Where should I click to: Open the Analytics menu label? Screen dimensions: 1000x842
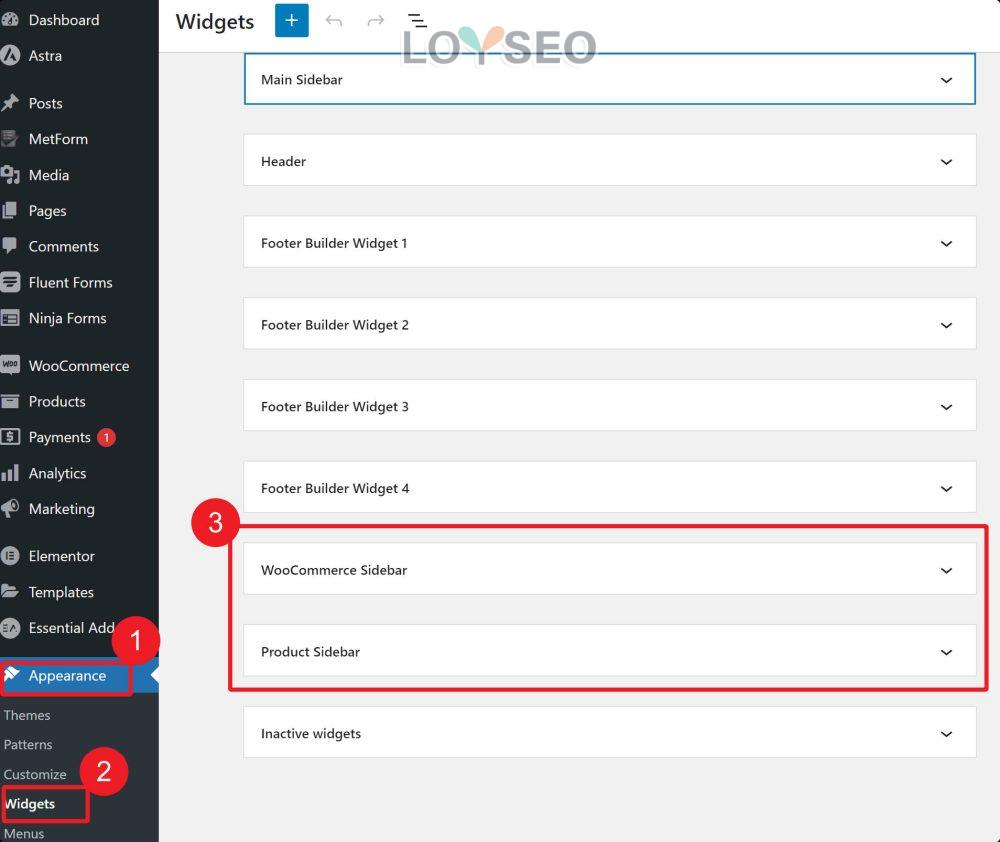pos(57,473)
